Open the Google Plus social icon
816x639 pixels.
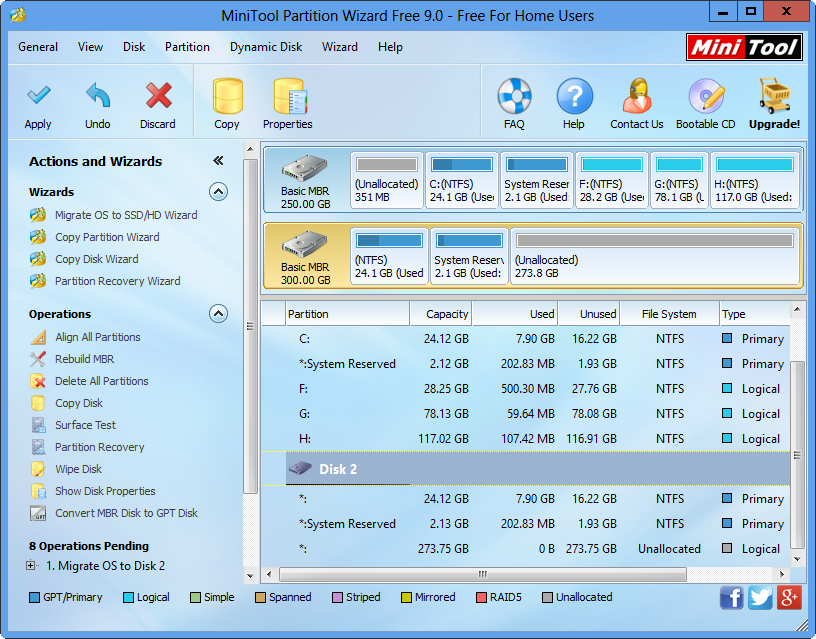[x=789, y=597]
